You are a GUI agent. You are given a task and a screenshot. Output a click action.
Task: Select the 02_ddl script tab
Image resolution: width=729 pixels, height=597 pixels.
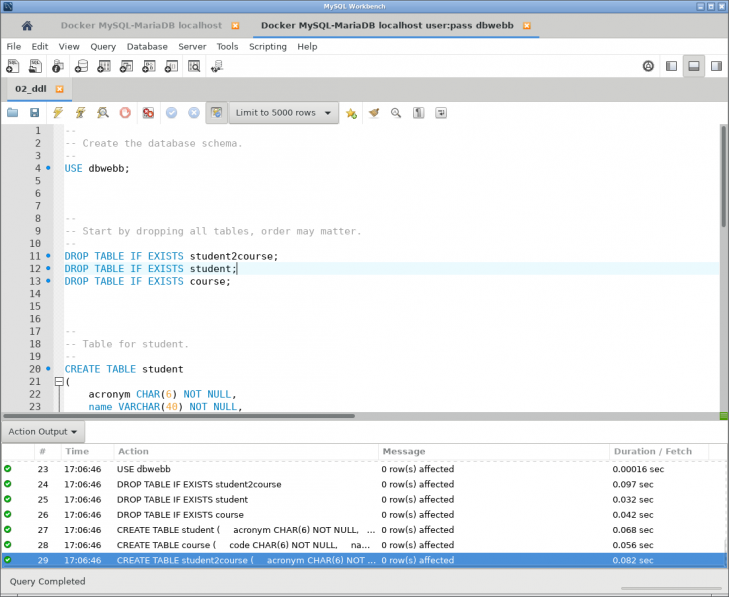coord(31,89)
